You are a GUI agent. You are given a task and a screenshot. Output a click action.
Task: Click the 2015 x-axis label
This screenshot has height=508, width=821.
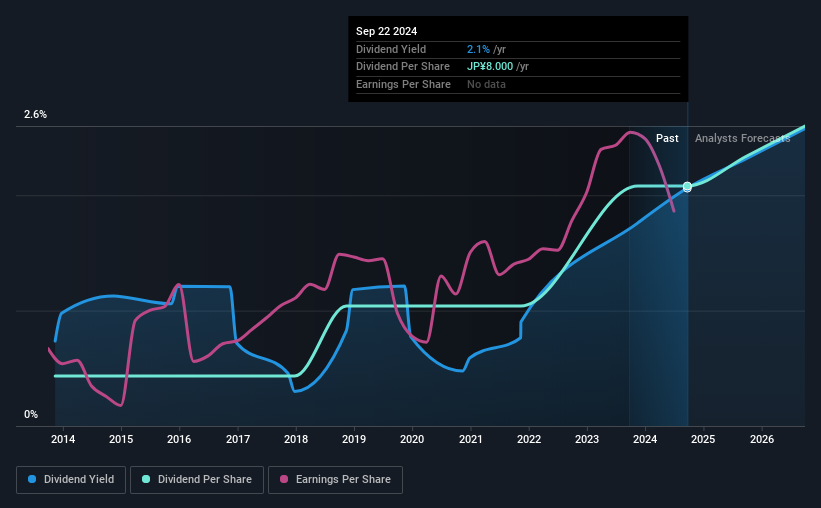click(x=121, y=439)
